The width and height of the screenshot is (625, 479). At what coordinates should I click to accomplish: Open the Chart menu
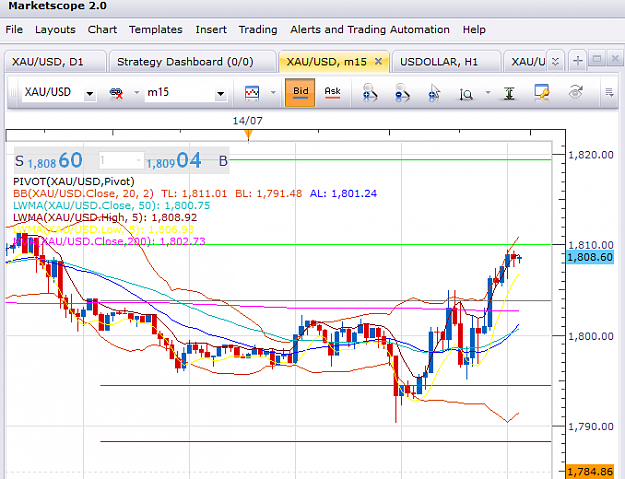point(102,29)
